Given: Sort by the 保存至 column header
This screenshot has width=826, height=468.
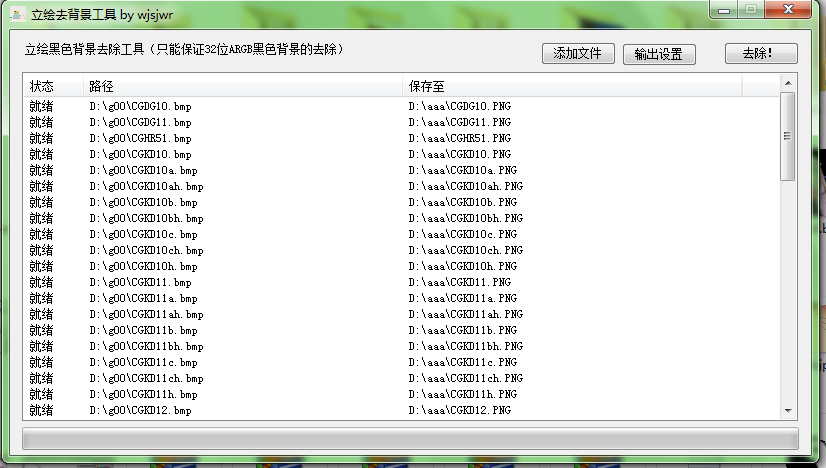Looking at the screenshot, I should tap(573, 86).
